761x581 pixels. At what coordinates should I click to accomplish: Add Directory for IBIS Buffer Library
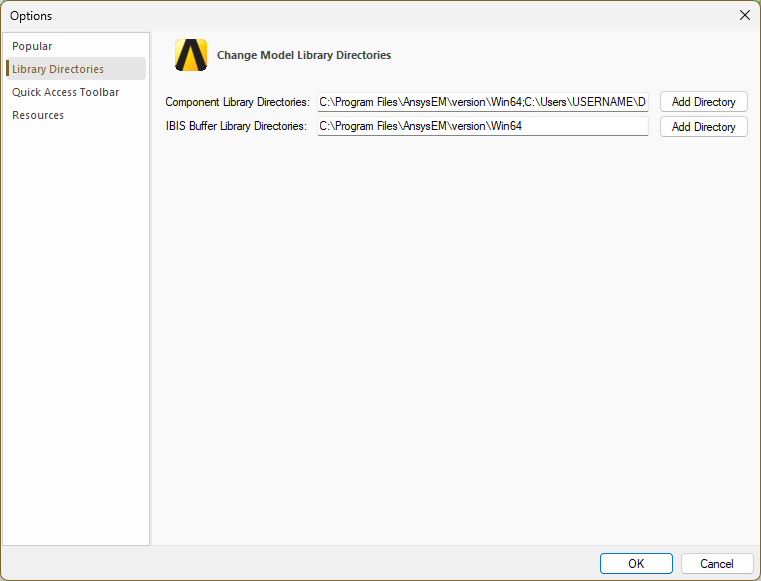click(x=703, y=127)
